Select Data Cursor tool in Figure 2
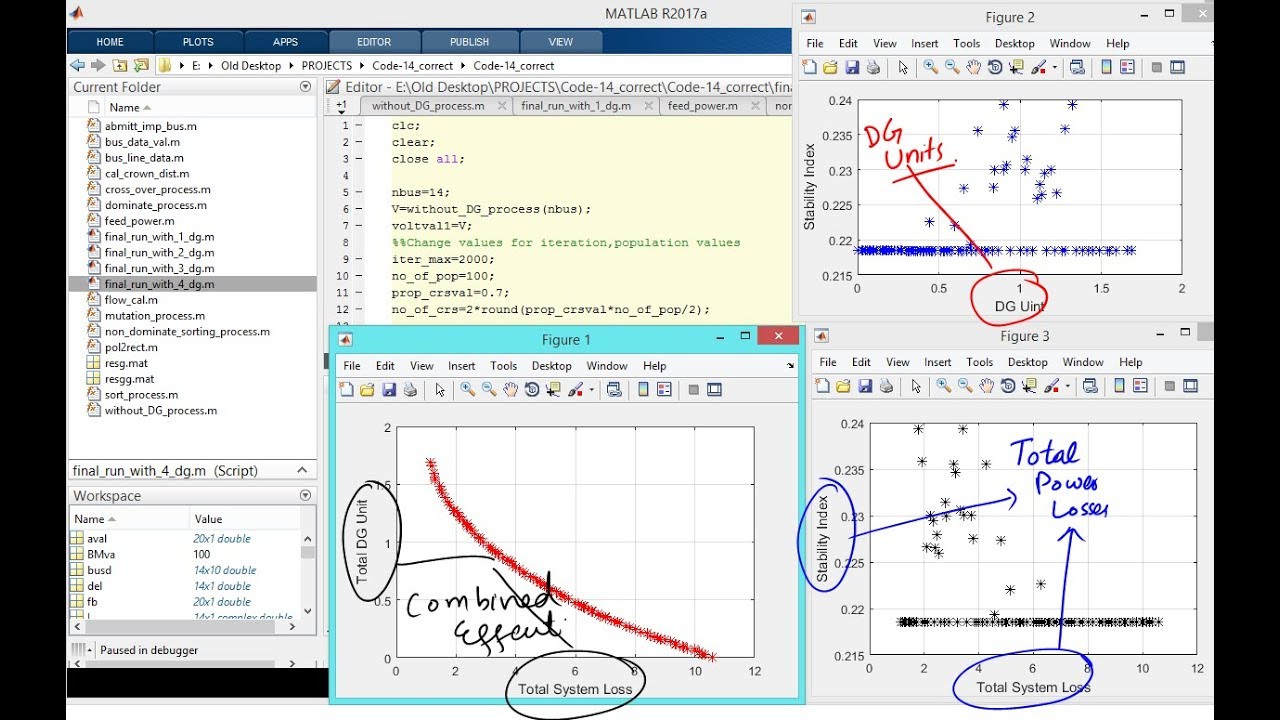Image resolution: width=1280 pixels, height=720 pixels. click(x=1016, y=67)
